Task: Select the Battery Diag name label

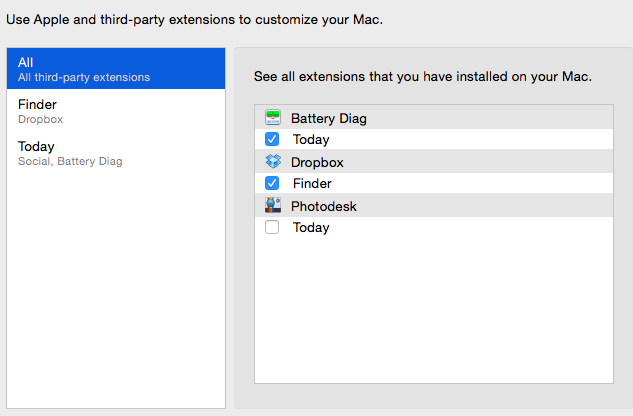Action: tap(329, 119)
